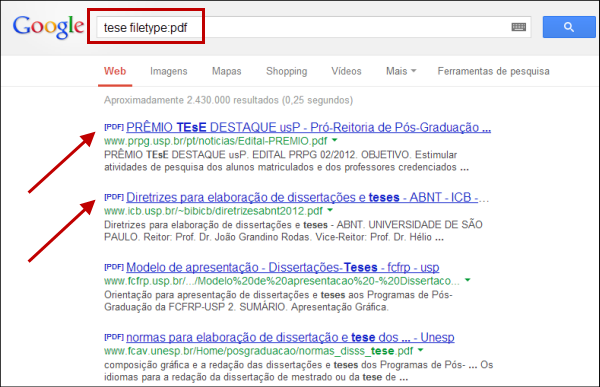The height and width of the screenshot is (387, 600).
Task: Click the snippet mentioning EDITAL PRPG 02/2012
Action: click(286, 161)
